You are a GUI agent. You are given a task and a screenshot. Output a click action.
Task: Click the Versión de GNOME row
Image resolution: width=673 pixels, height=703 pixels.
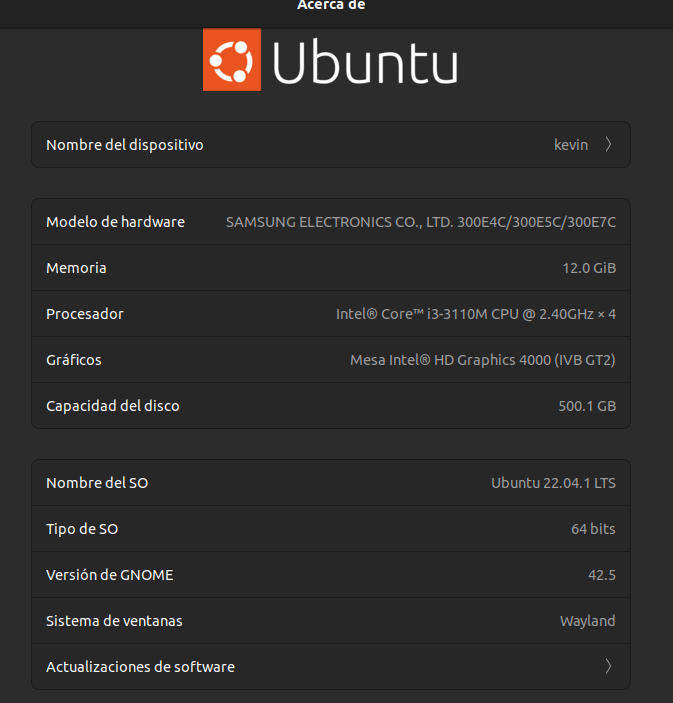click(x=331, y=575)
